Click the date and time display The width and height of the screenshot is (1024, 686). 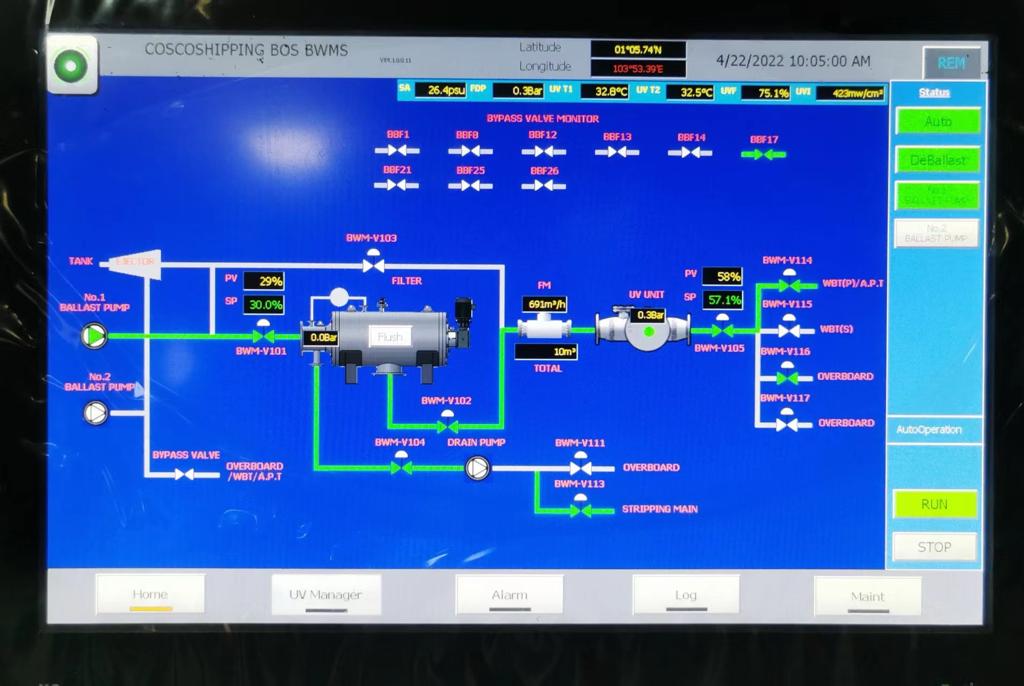pos(793,61)
